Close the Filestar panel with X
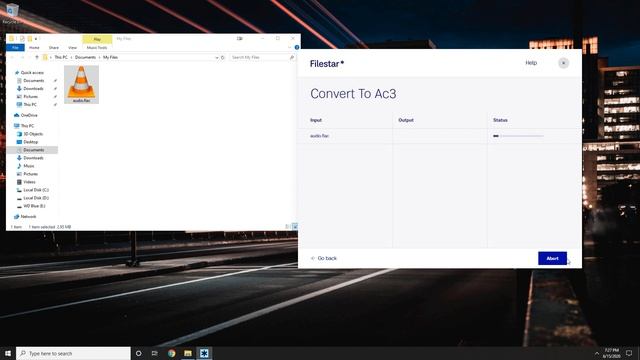The height and width of the screenshot is (360, 640). coord(564,63)
